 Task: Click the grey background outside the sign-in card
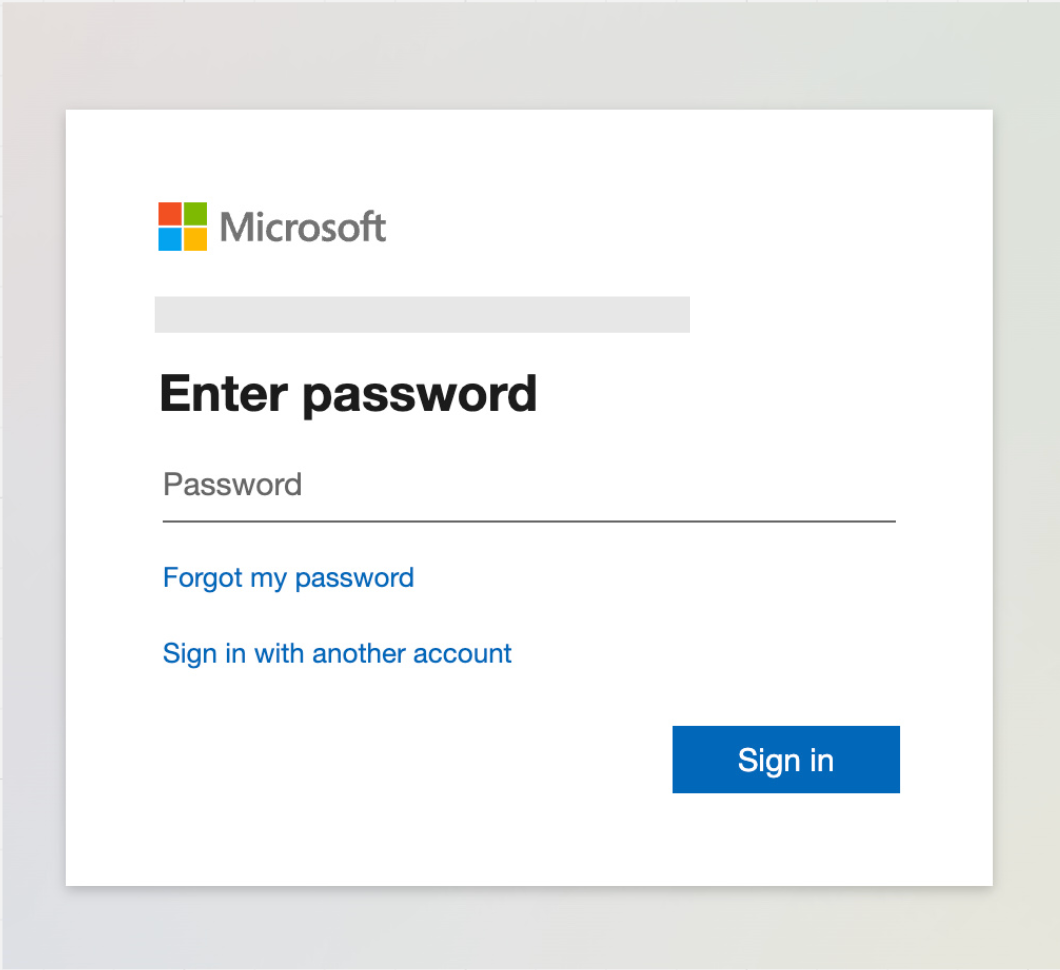tap(530, 54)
